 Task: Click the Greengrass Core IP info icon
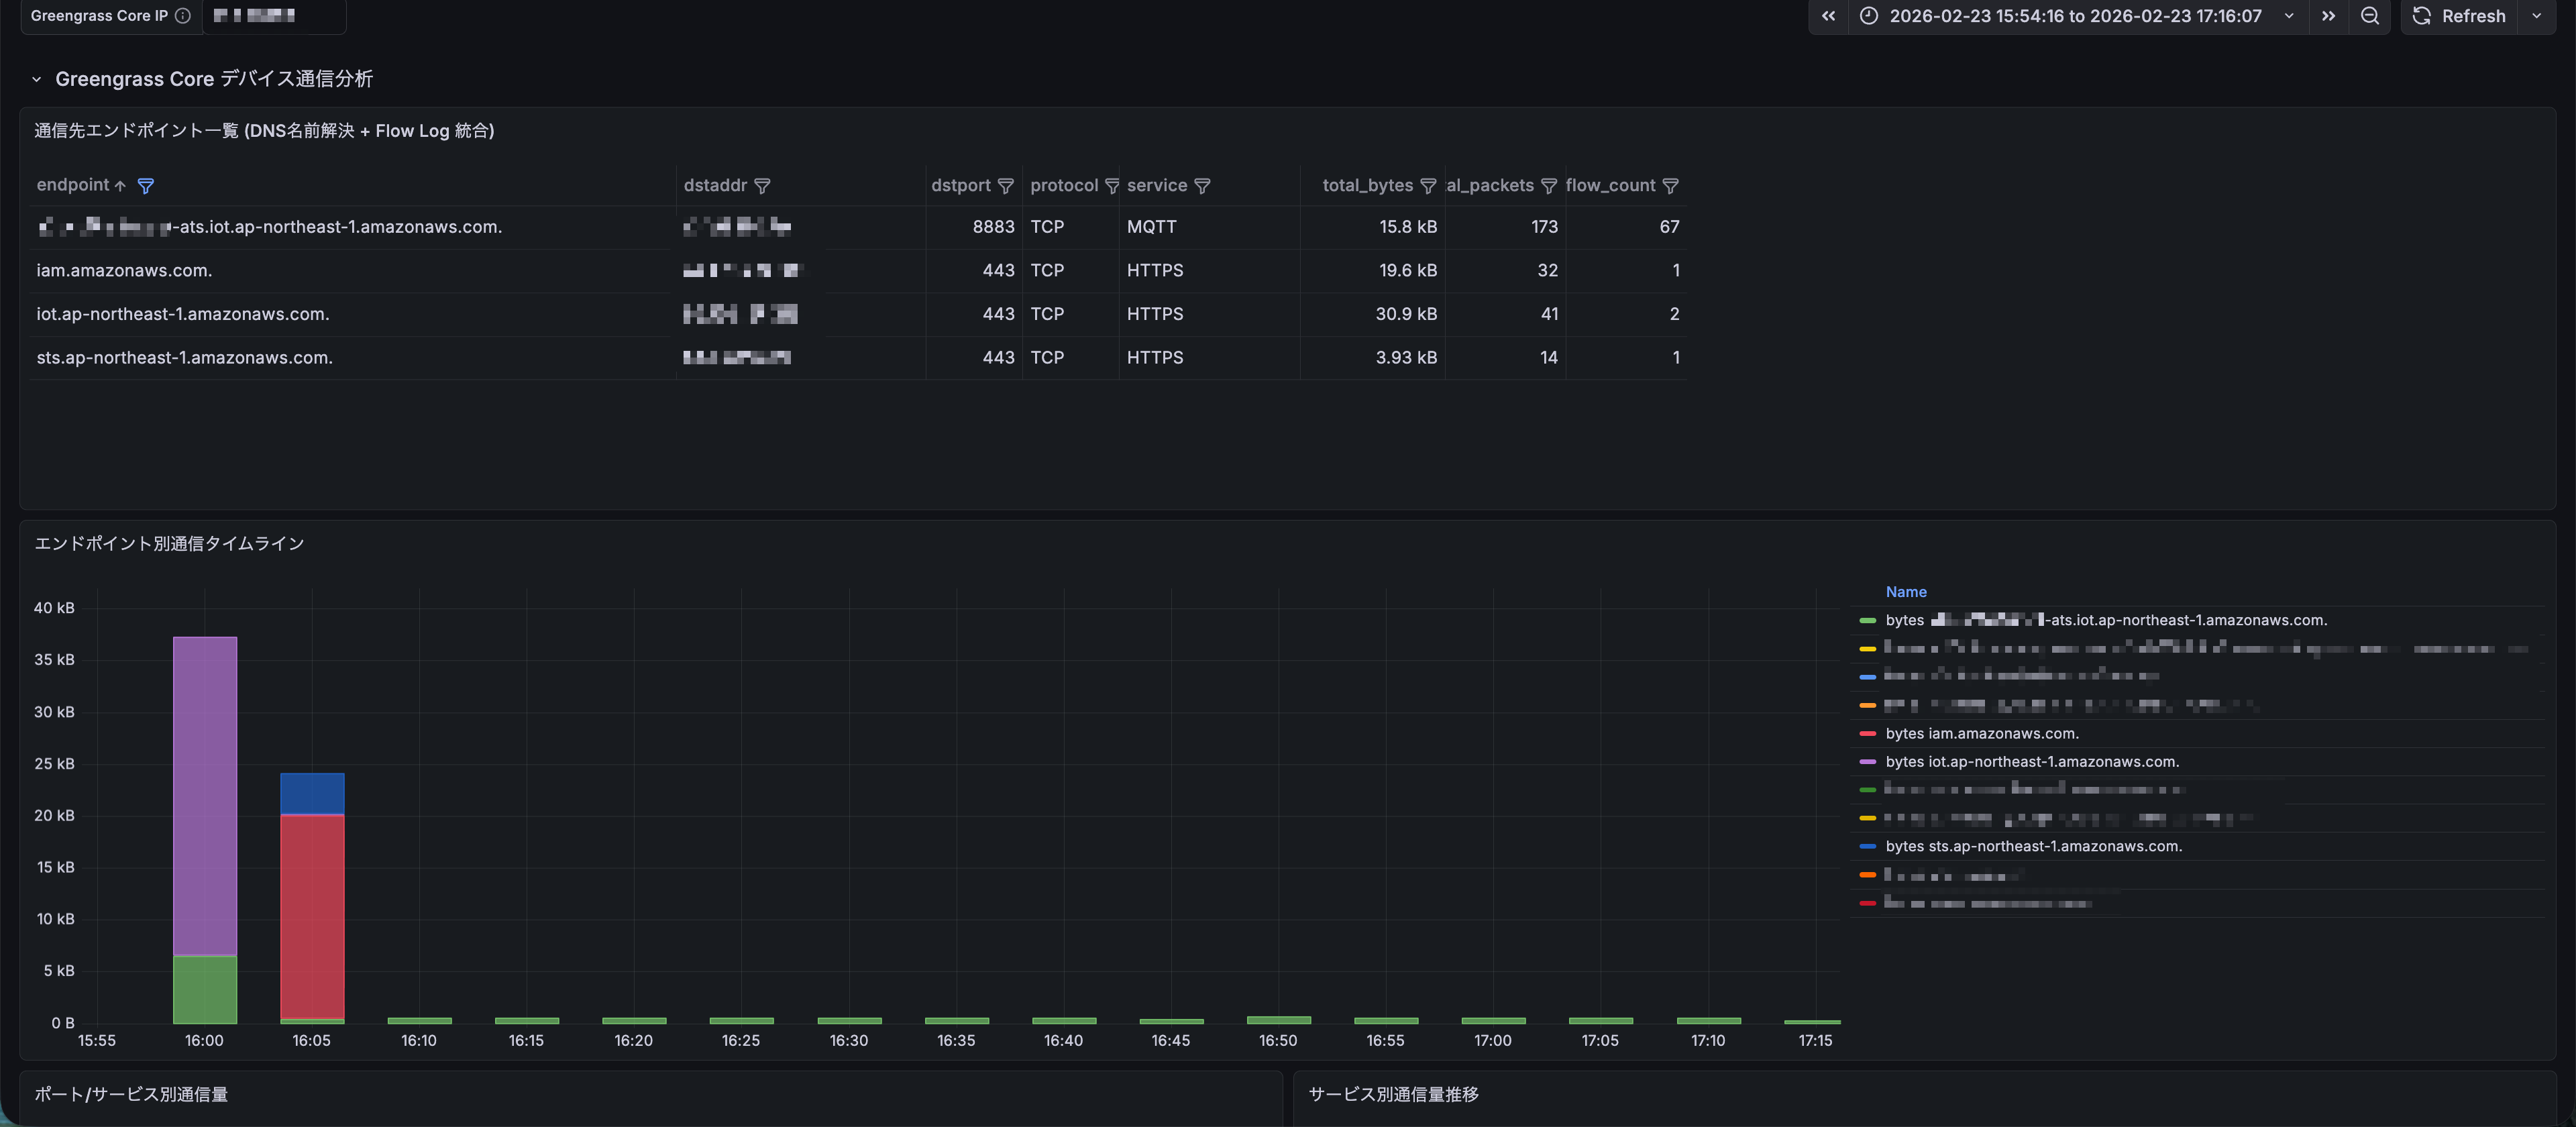coord(183,16)
